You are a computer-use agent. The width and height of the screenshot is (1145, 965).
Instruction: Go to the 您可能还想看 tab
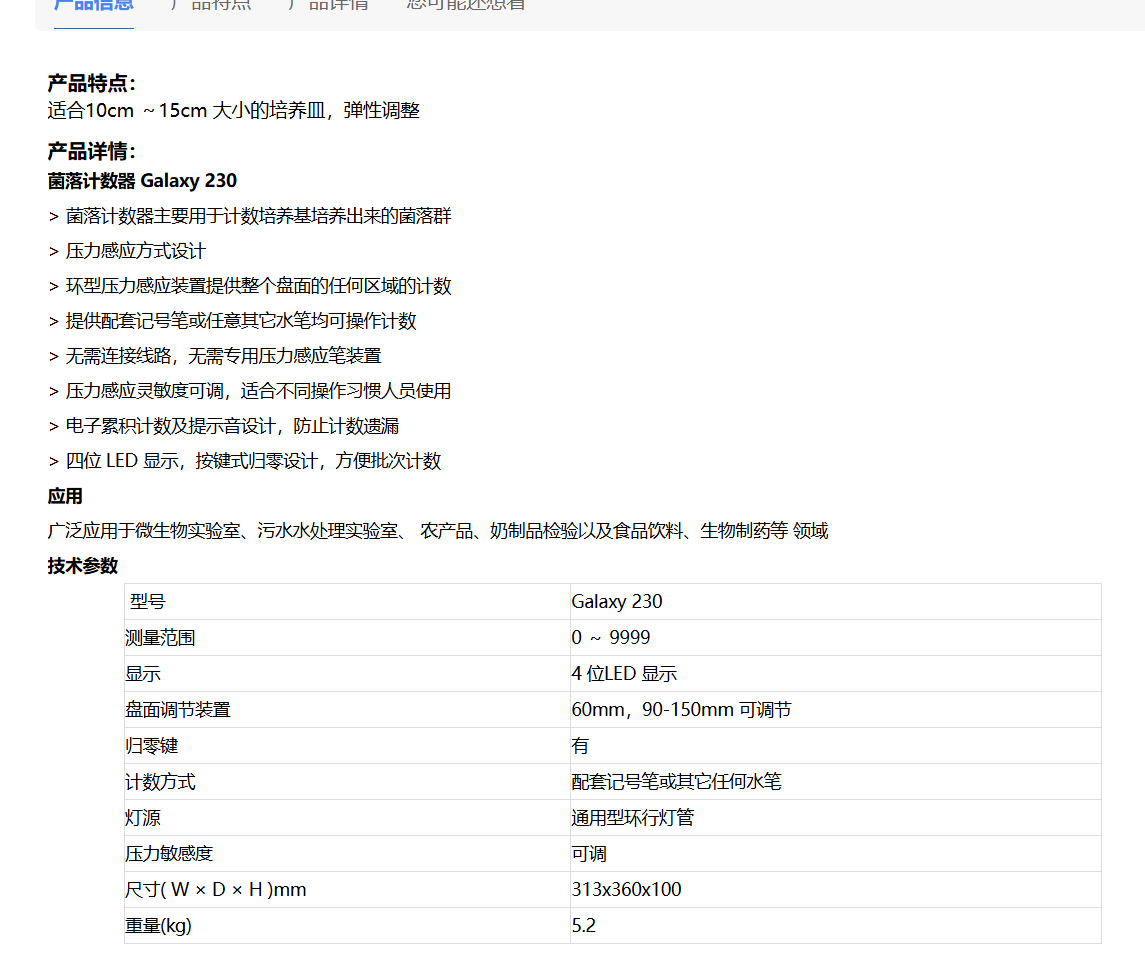pyautogui.click(x=466, y=5)
